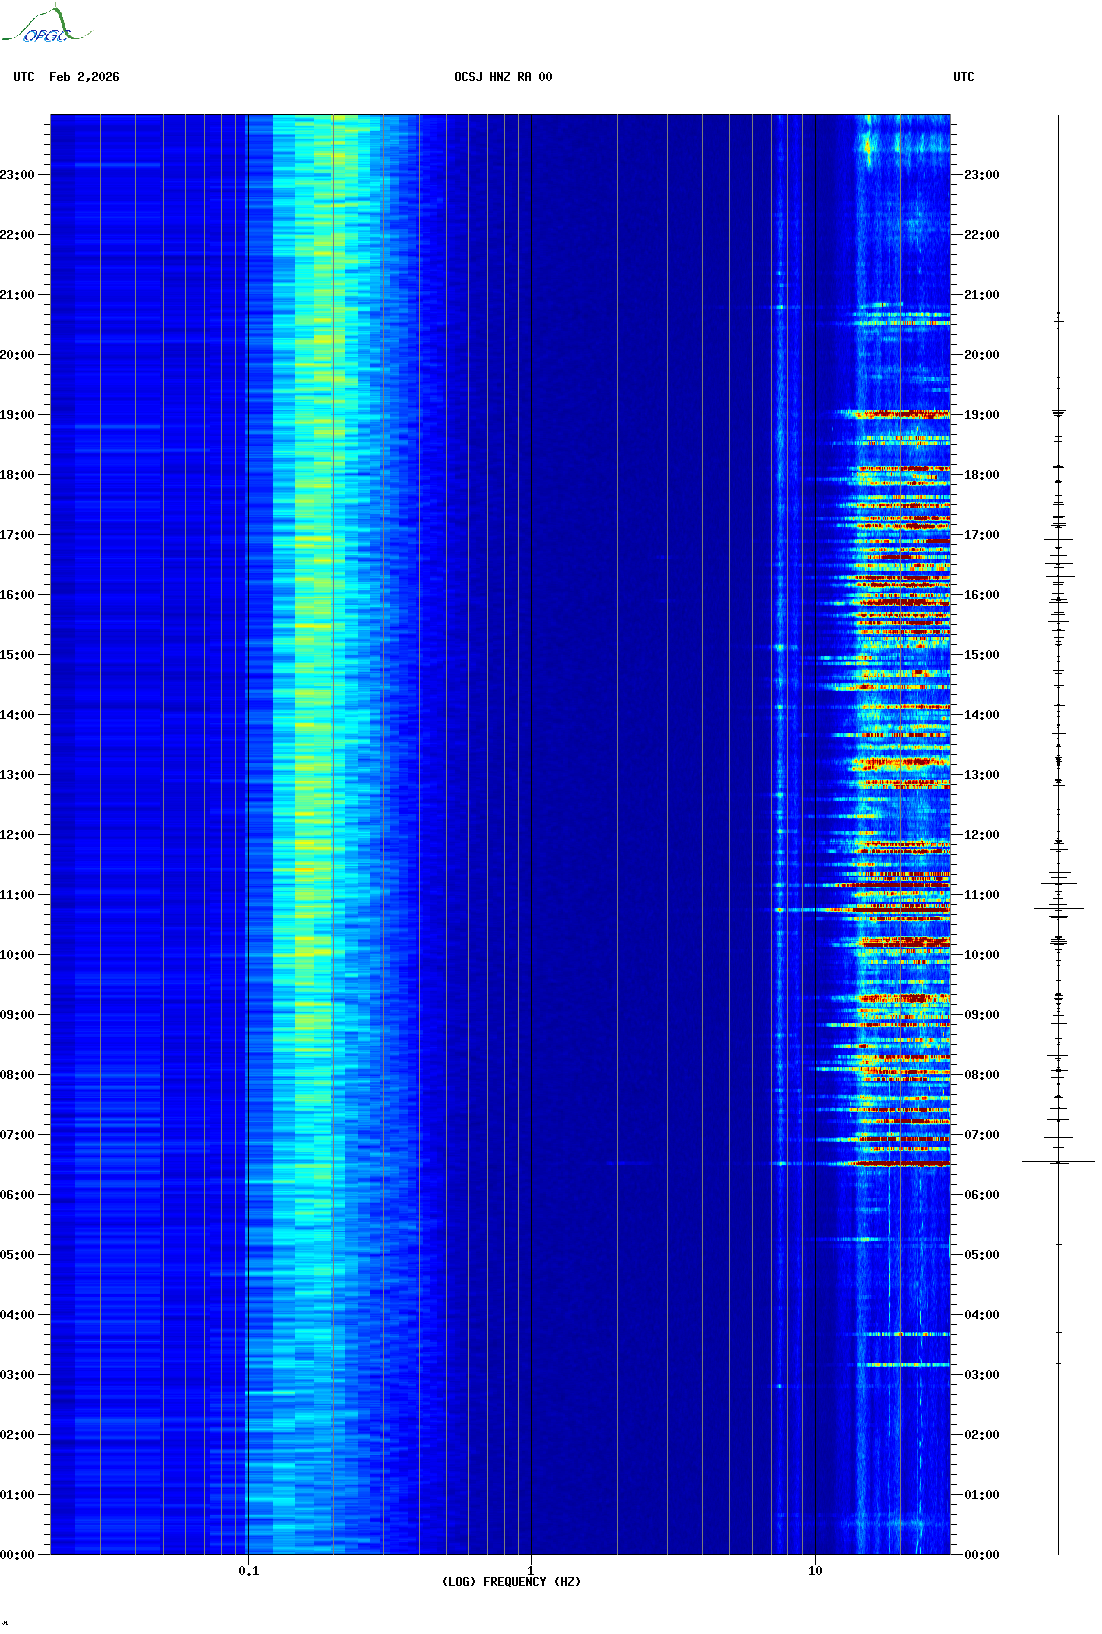Click the largest seismogram spike near 06:30

(1058, 1162)
